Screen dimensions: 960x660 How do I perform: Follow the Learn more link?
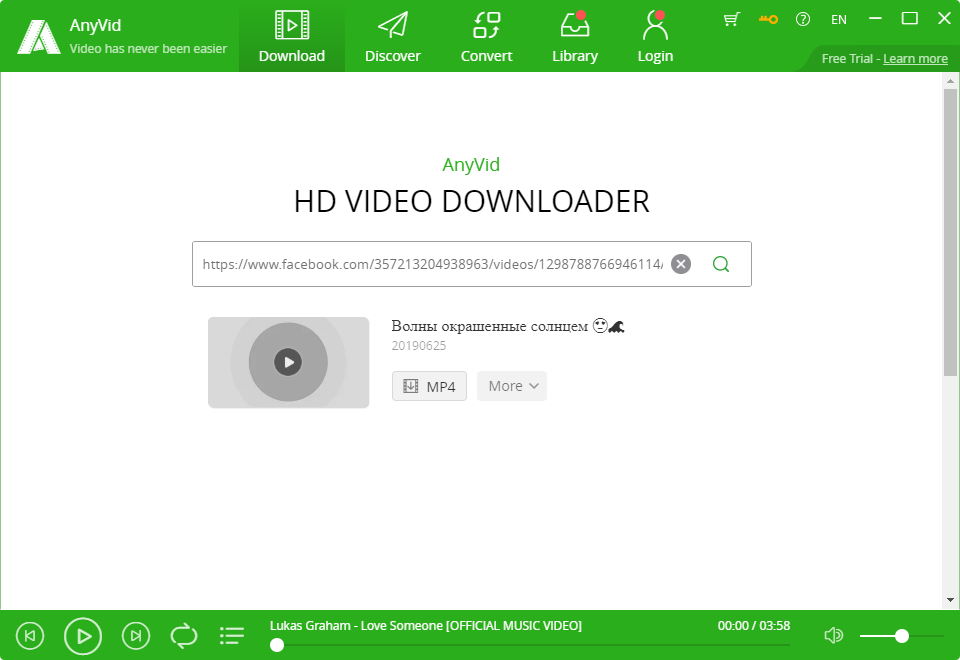pyautogui.click(x=915, y=59)
